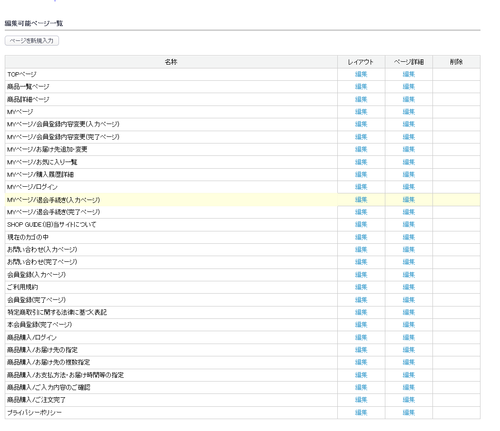This screenshot has height=431, width=500.
Task: Open layout 編集 for 会員登録(入力ページ)
Action: [x=361, y=275]
